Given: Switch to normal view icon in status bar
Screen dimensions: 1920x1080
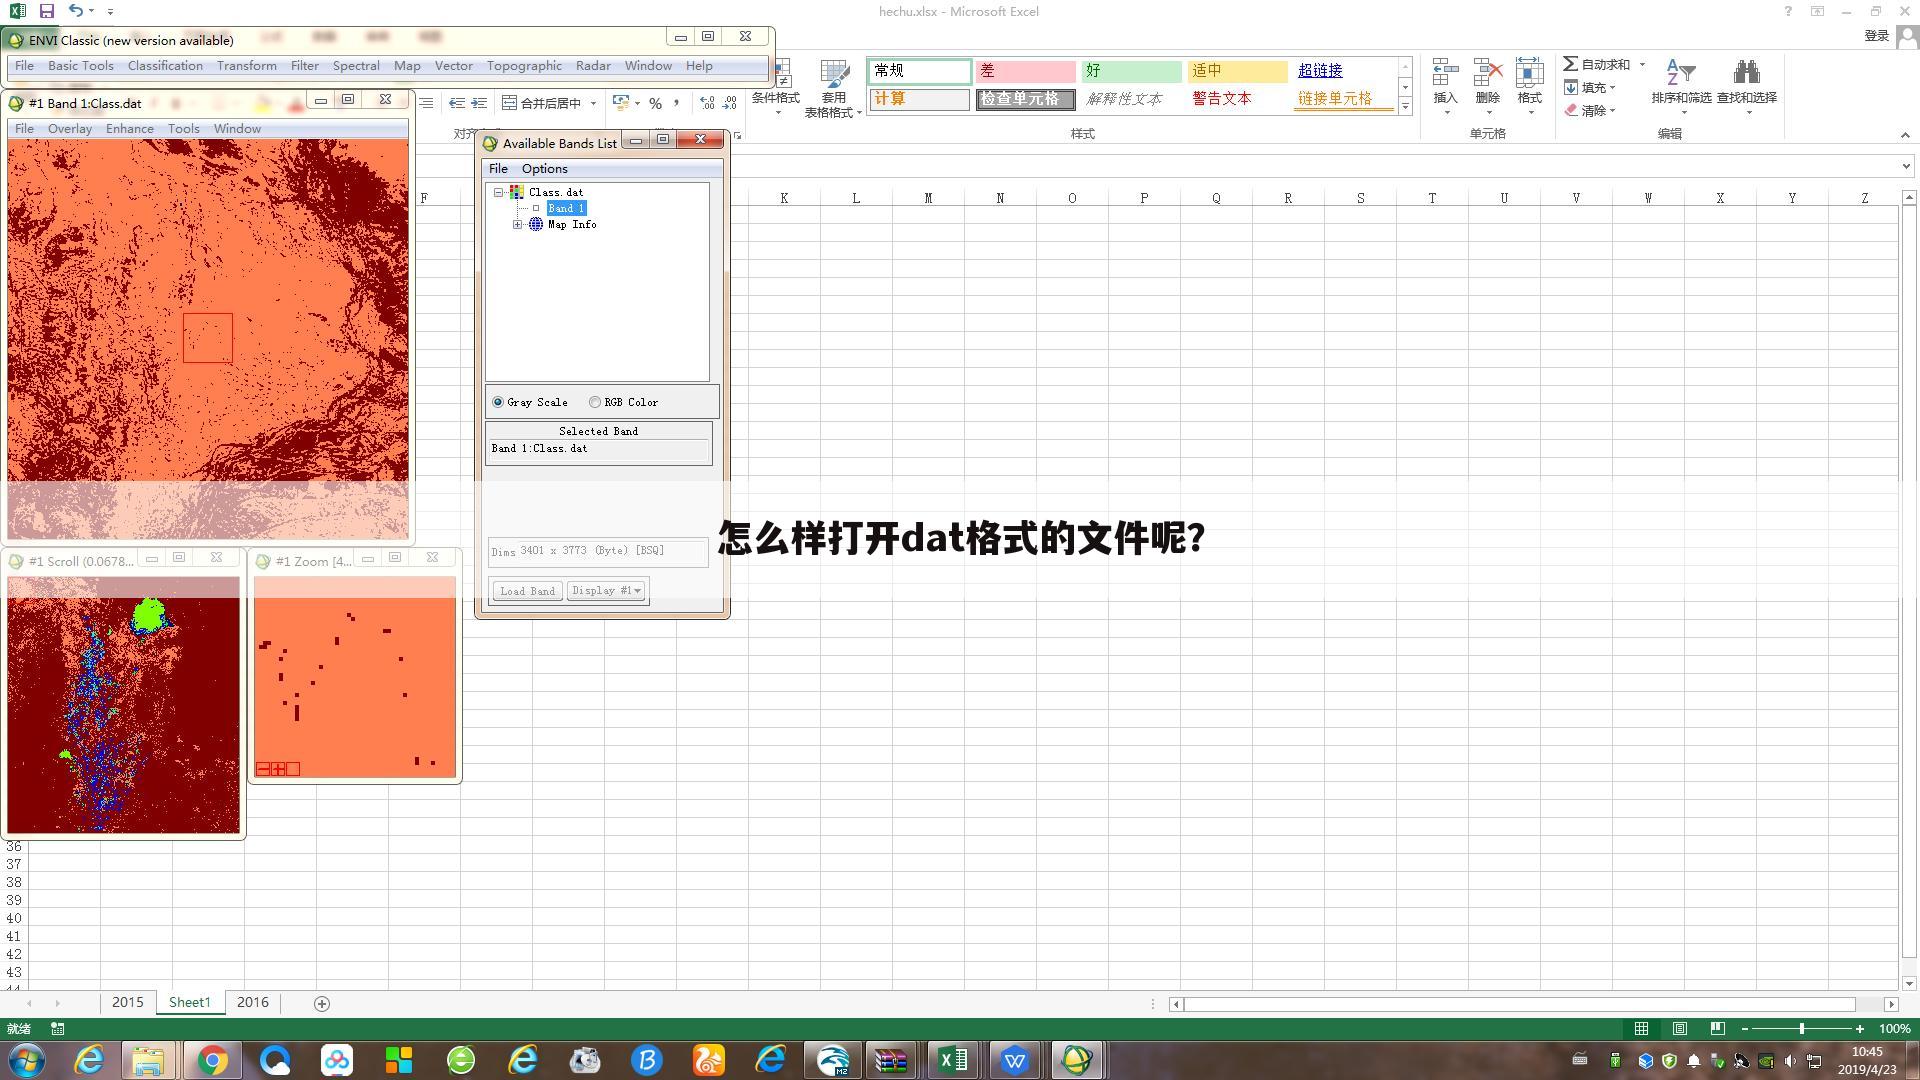Looking at the screenshot, I should point(1641,1028).
